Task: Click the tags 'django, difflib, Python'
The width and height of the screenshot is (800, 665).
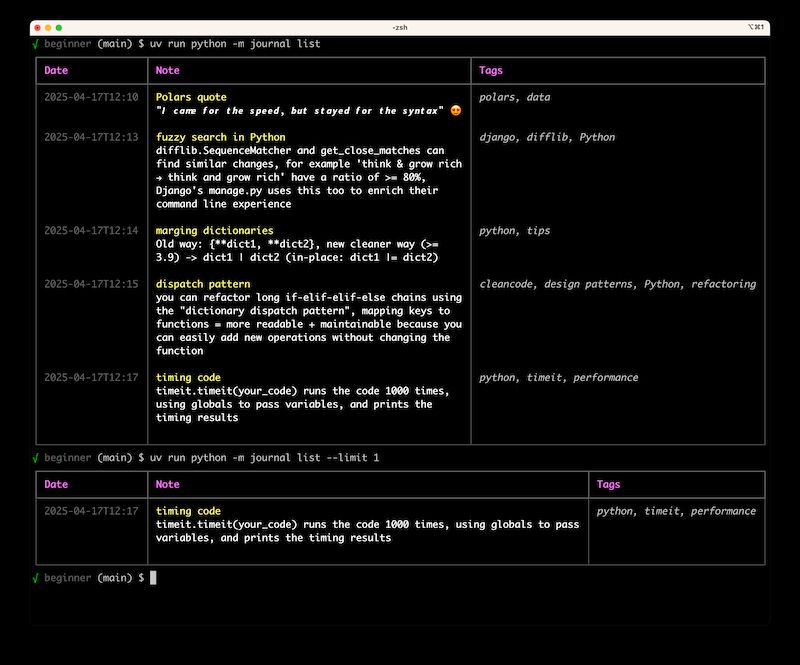Action: tap(547, 137)
